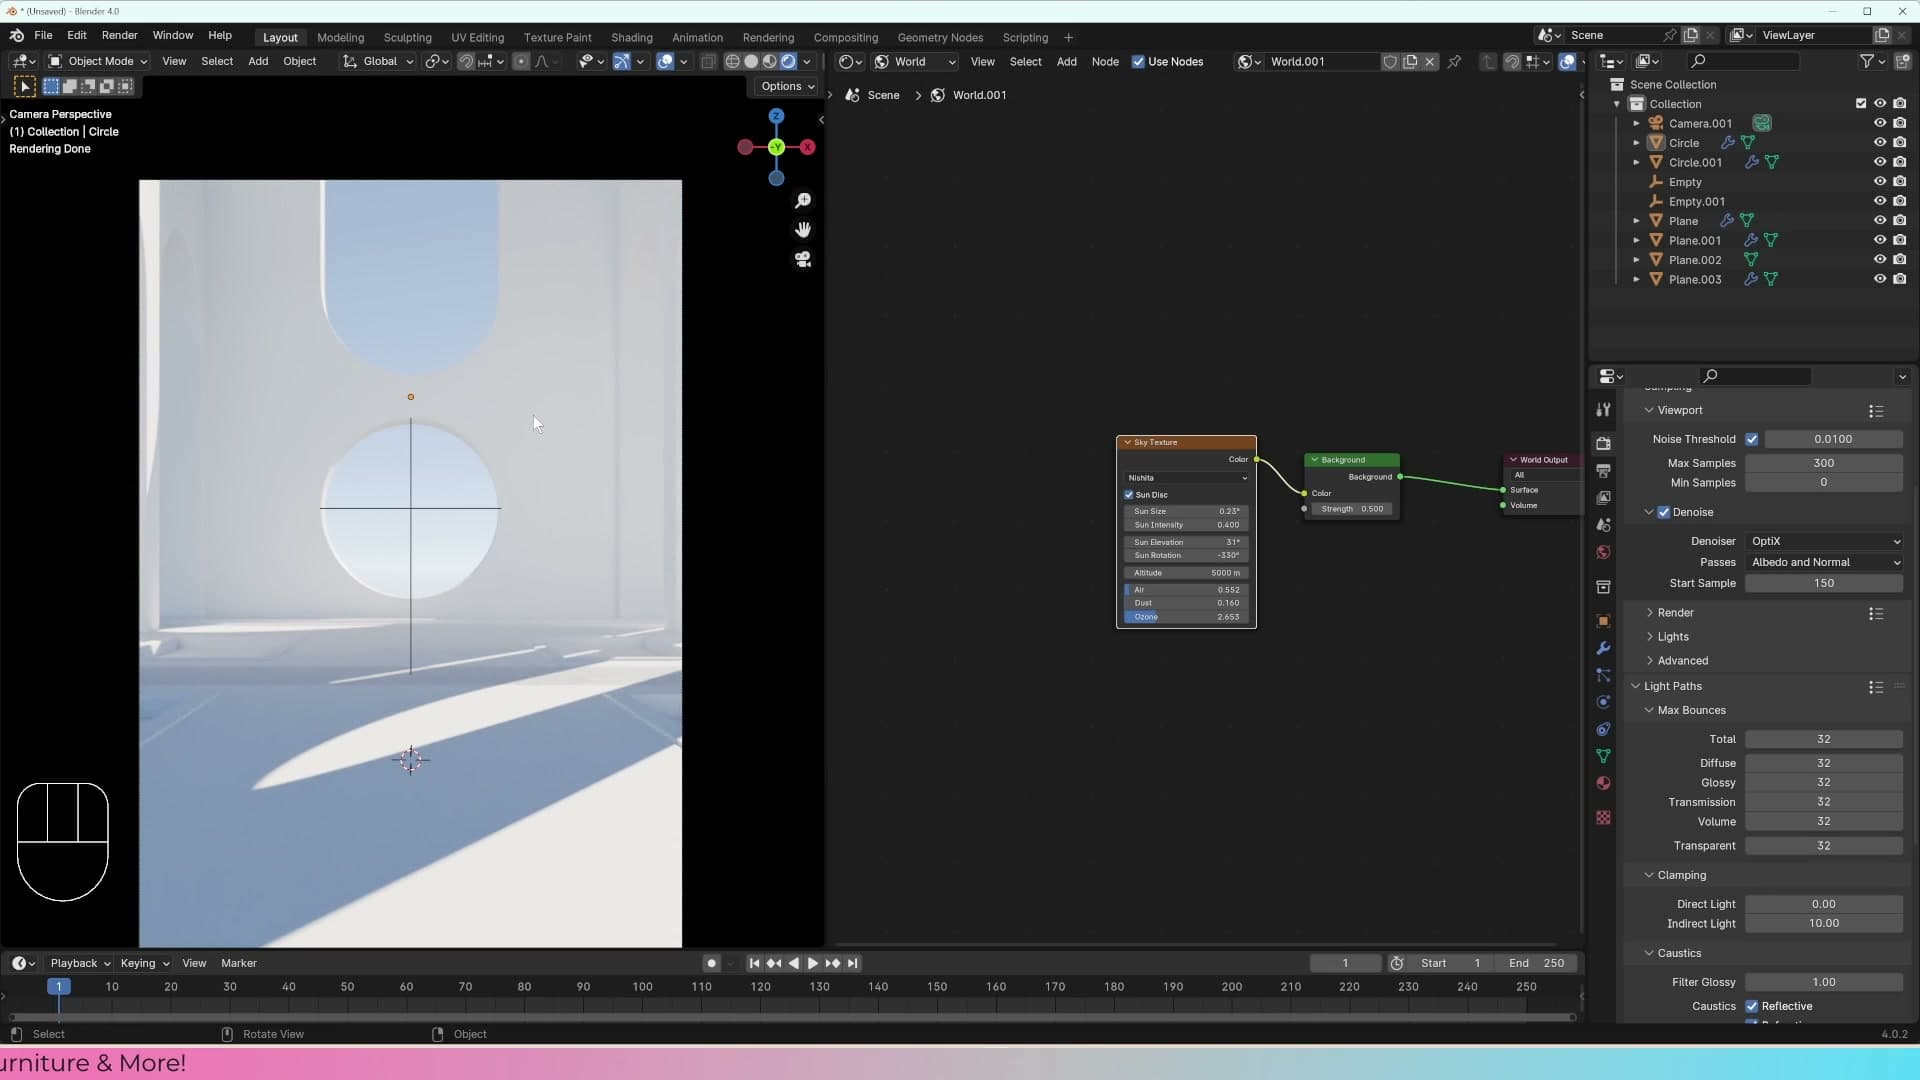Switch to the Geometry Nodes workspace tab
The image size is (1920, 1080).
[x=940, y=37]
